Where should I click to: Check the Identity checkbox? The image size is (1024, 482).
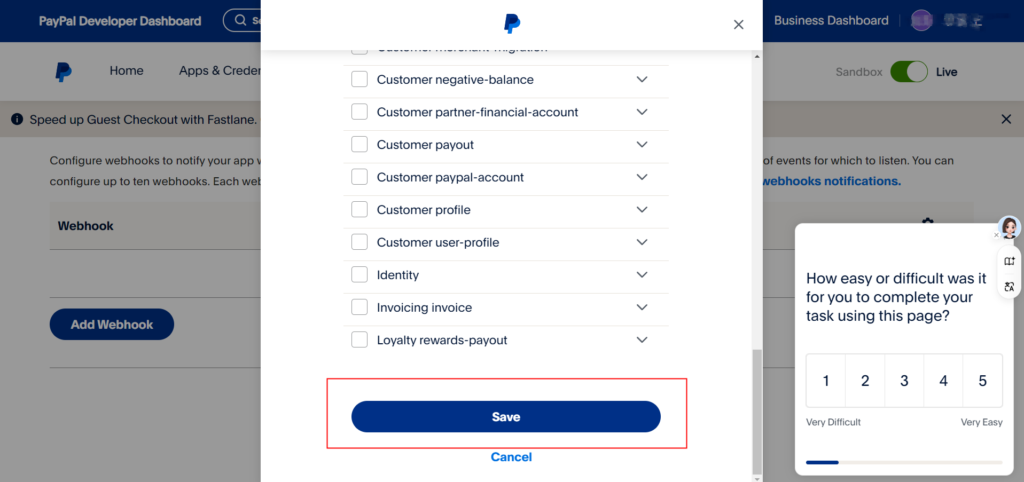click(x=360, y=275)
